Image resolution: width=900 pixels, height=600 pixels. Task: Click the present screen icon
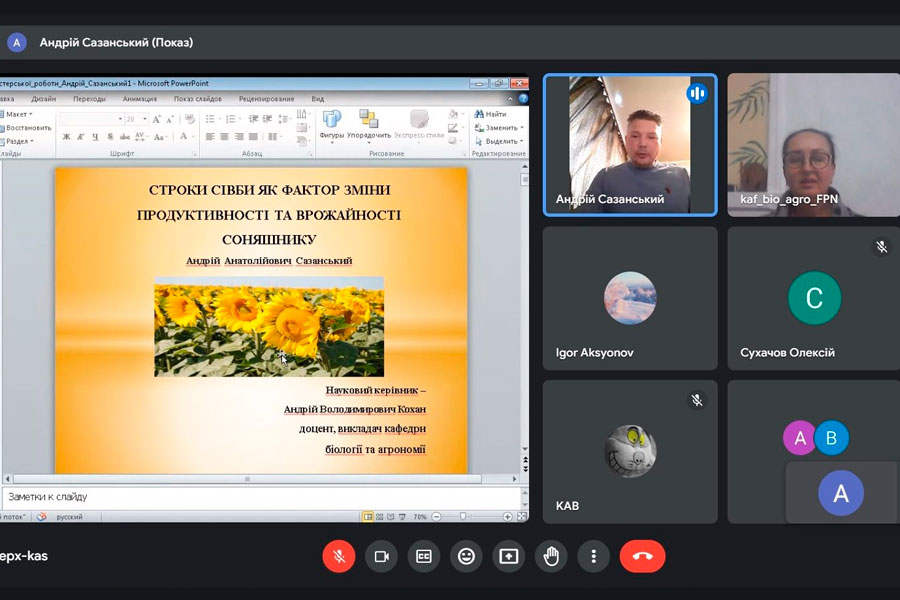509,556
